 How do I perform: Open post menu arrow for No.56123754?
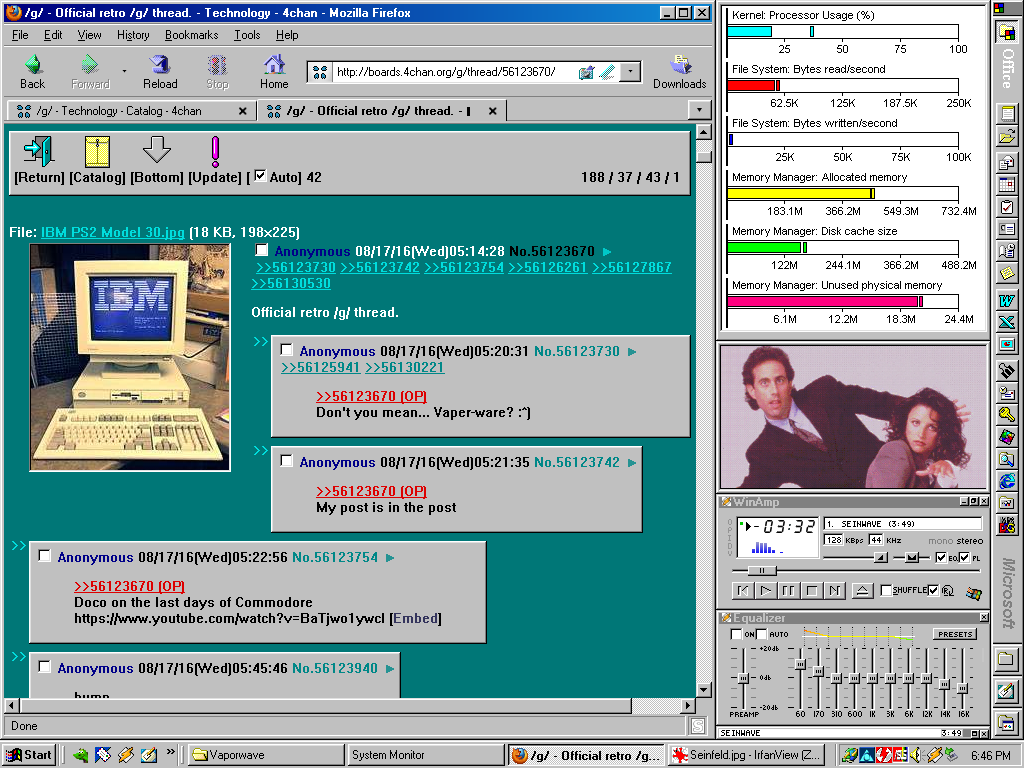pyautogui.click(x=391, y=558)
